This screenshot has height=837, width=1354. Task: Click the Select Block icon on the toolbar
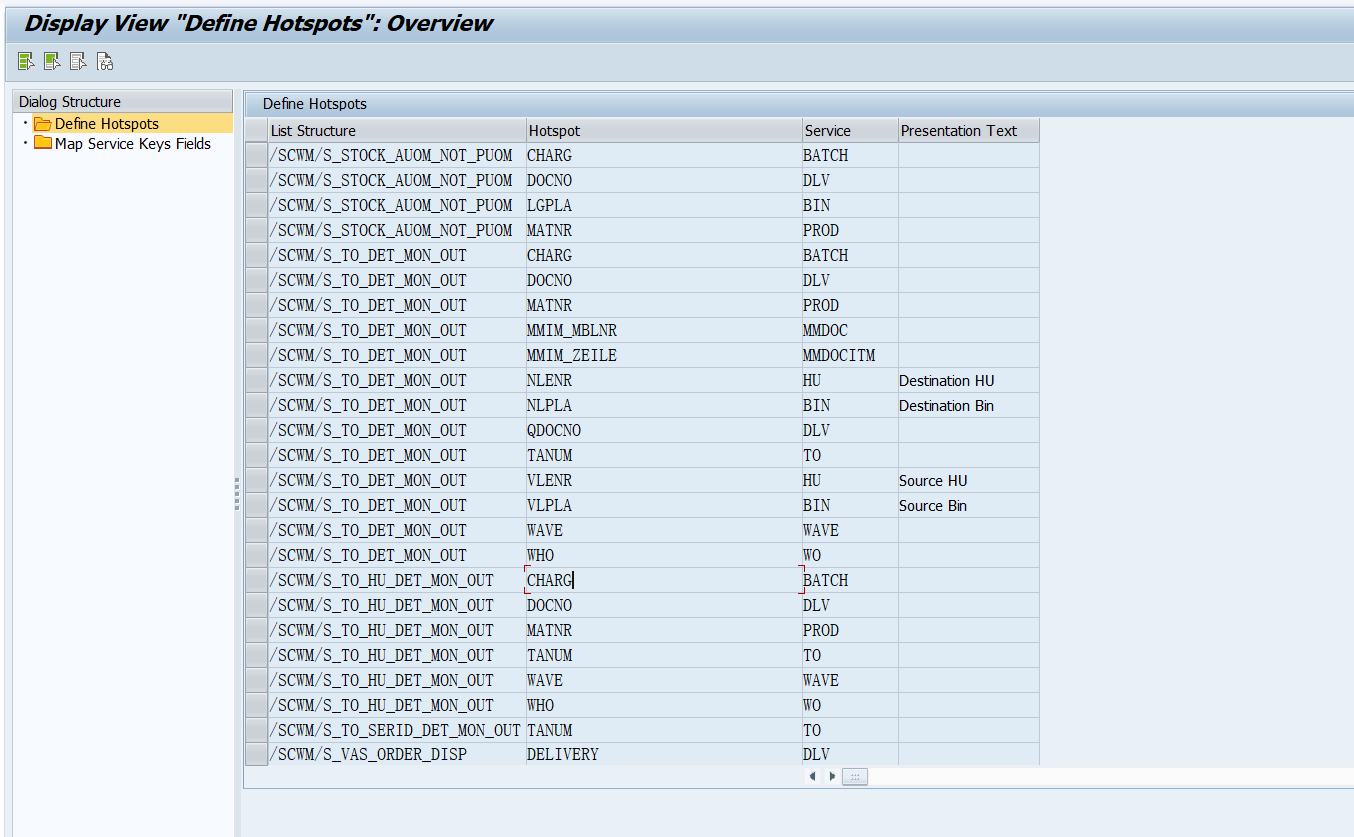[x=52, y=61]
